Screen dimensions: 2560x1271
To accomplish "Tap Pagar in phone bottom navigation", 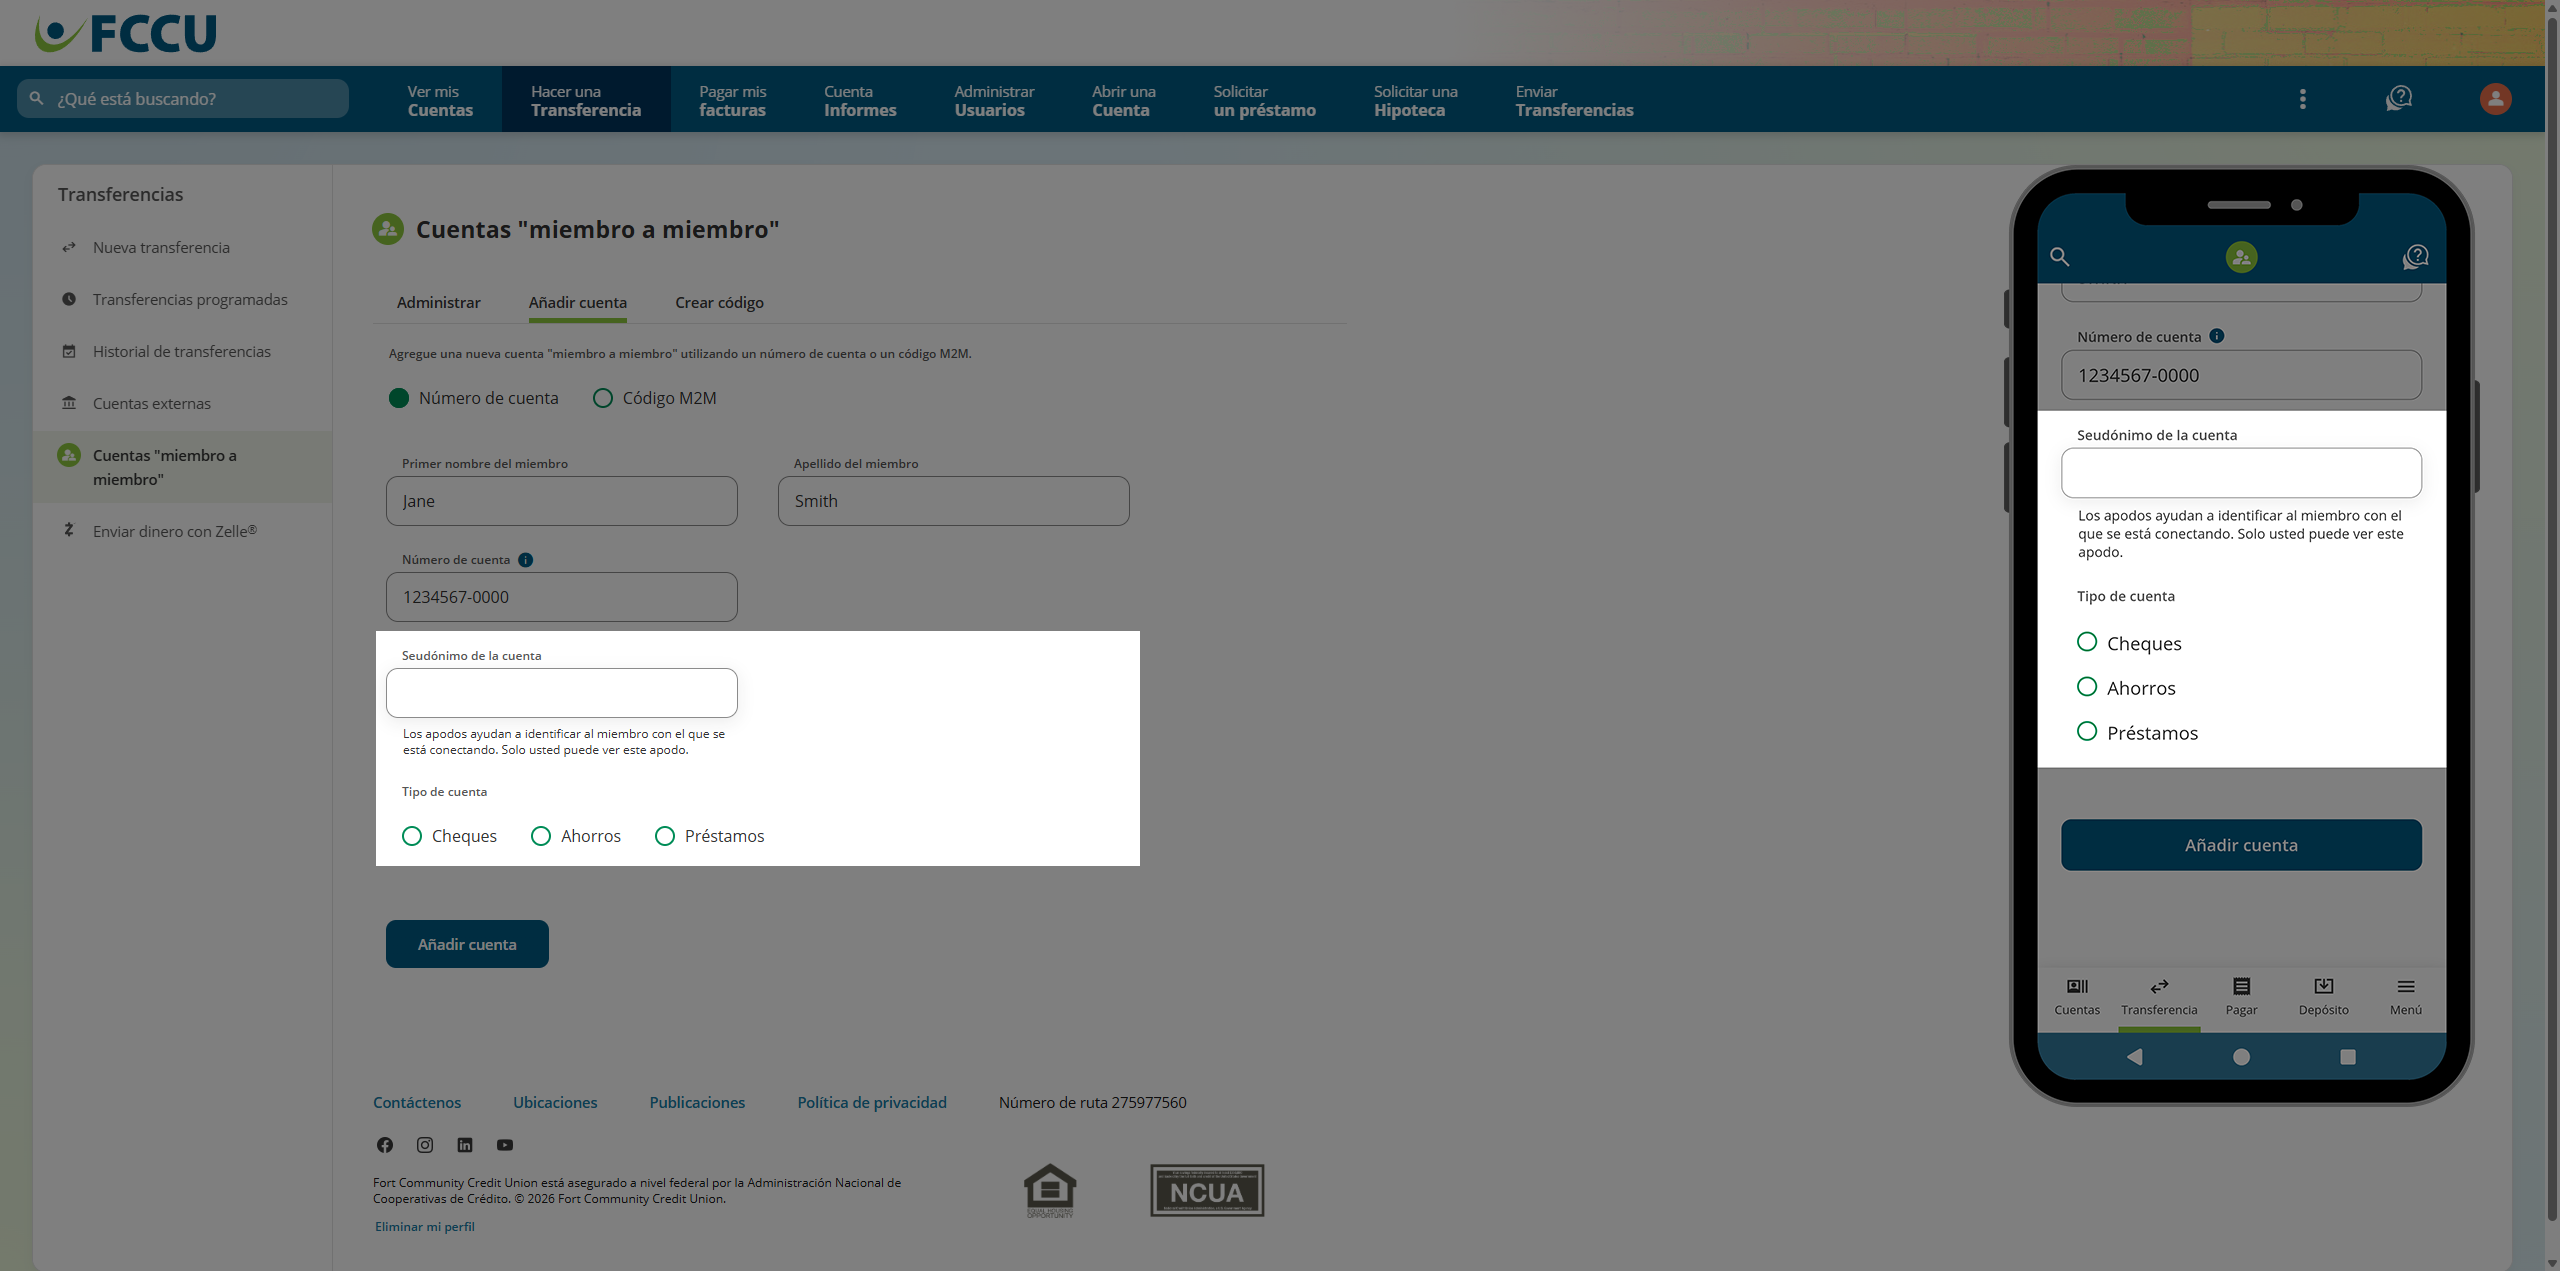I will point(2241,997).
